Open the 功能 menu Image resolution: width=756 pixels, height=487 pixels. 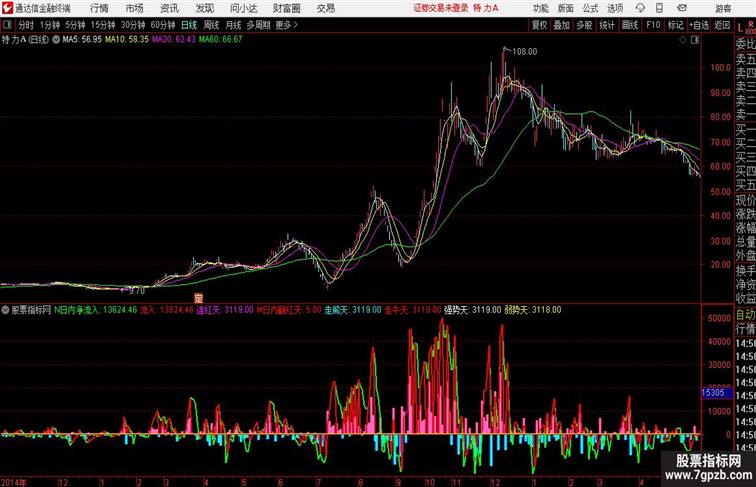pos(540,8)
